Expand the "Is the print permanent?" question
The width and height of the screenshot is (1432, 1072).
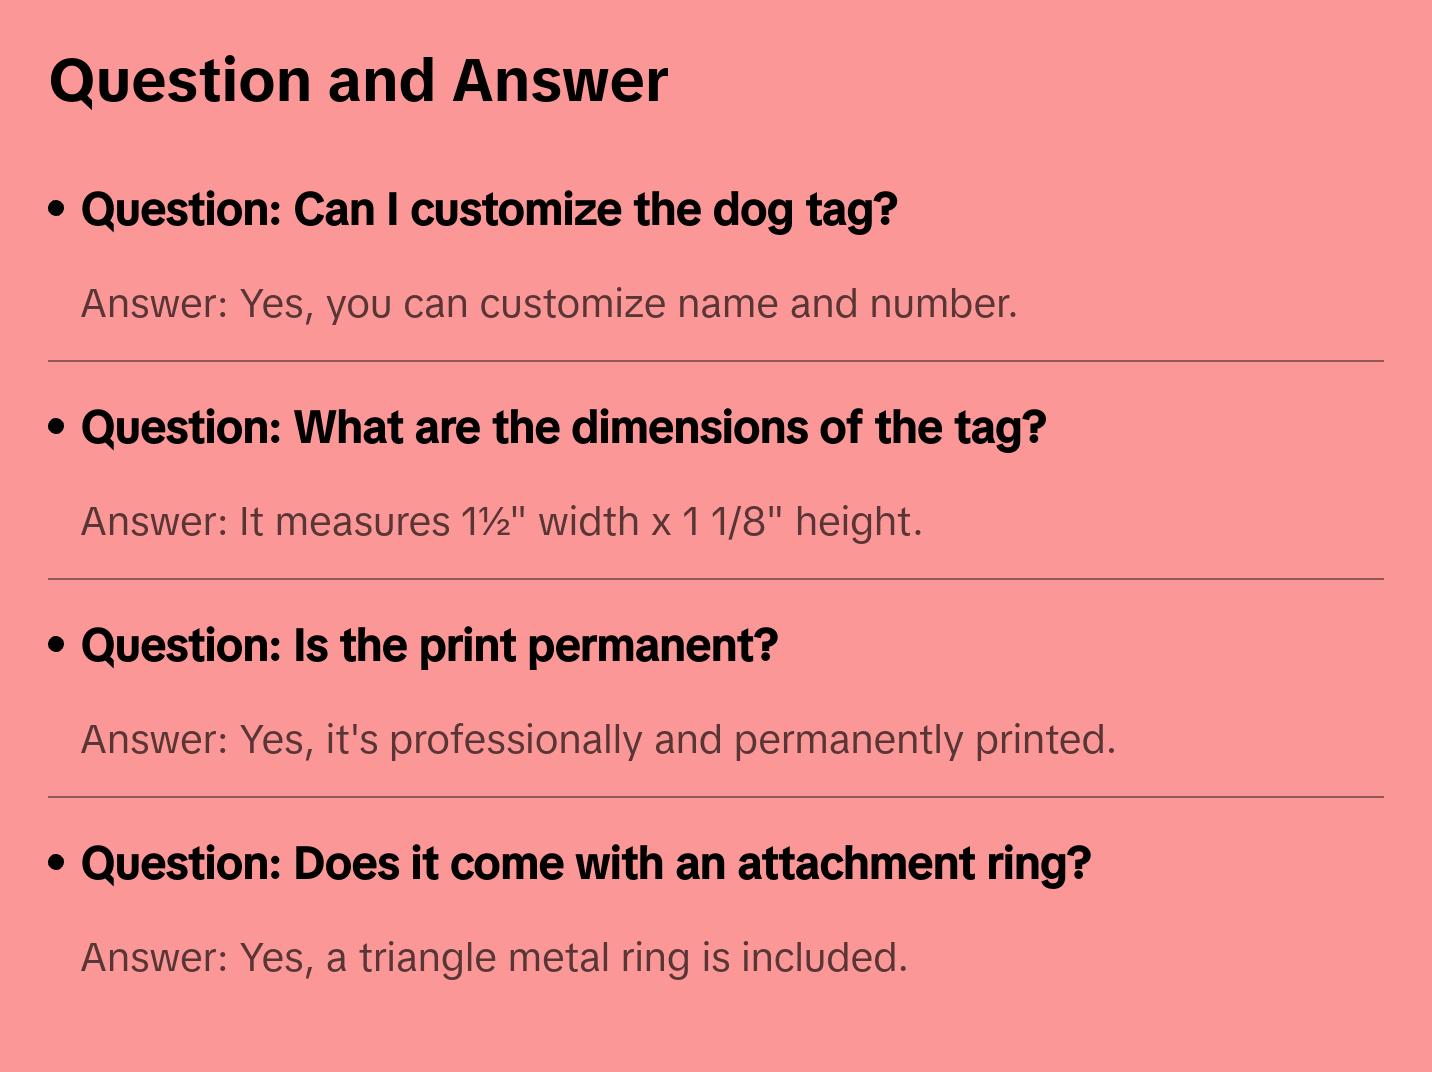click(429, 646)
